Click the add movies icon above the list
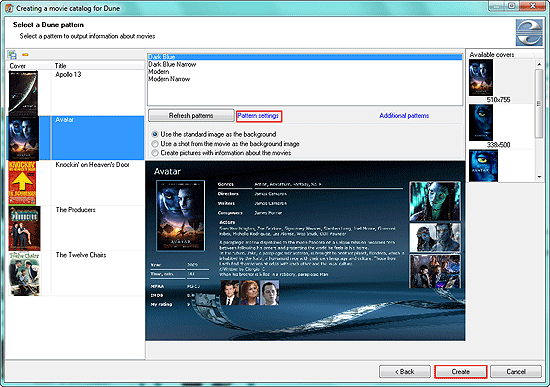Viewport: 550px width, 387px height. [x=12, y=55]
